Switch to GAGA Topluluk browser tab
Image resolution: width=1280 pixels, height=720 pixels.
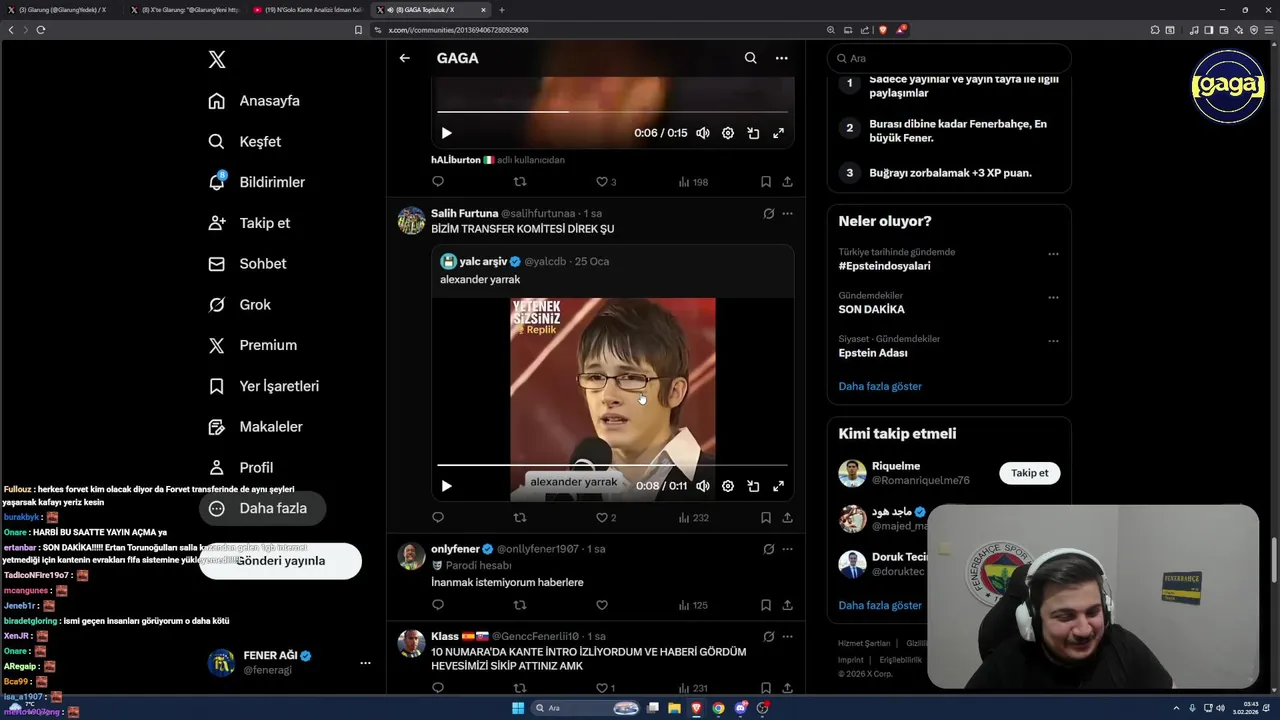(431, 9)
